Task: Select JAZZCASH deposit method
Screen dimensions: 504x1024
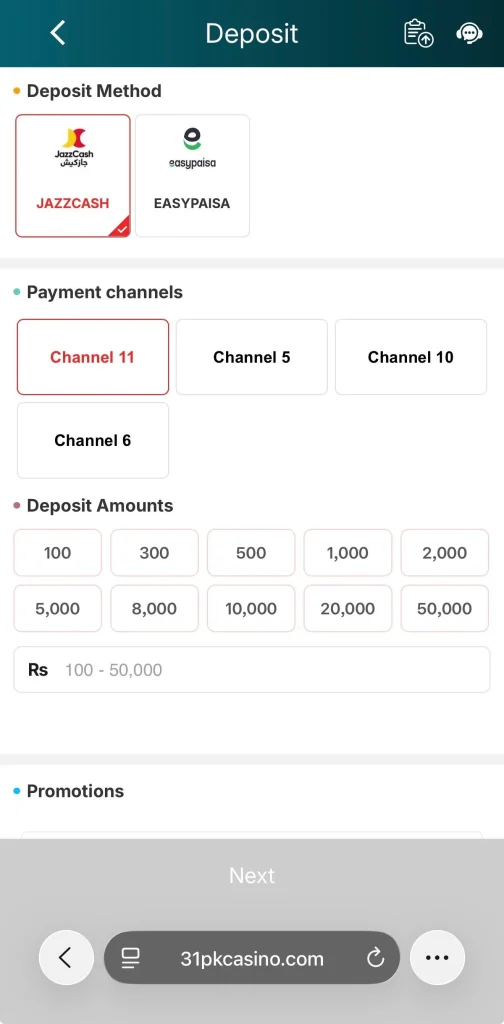Action: tap(73, 176)
